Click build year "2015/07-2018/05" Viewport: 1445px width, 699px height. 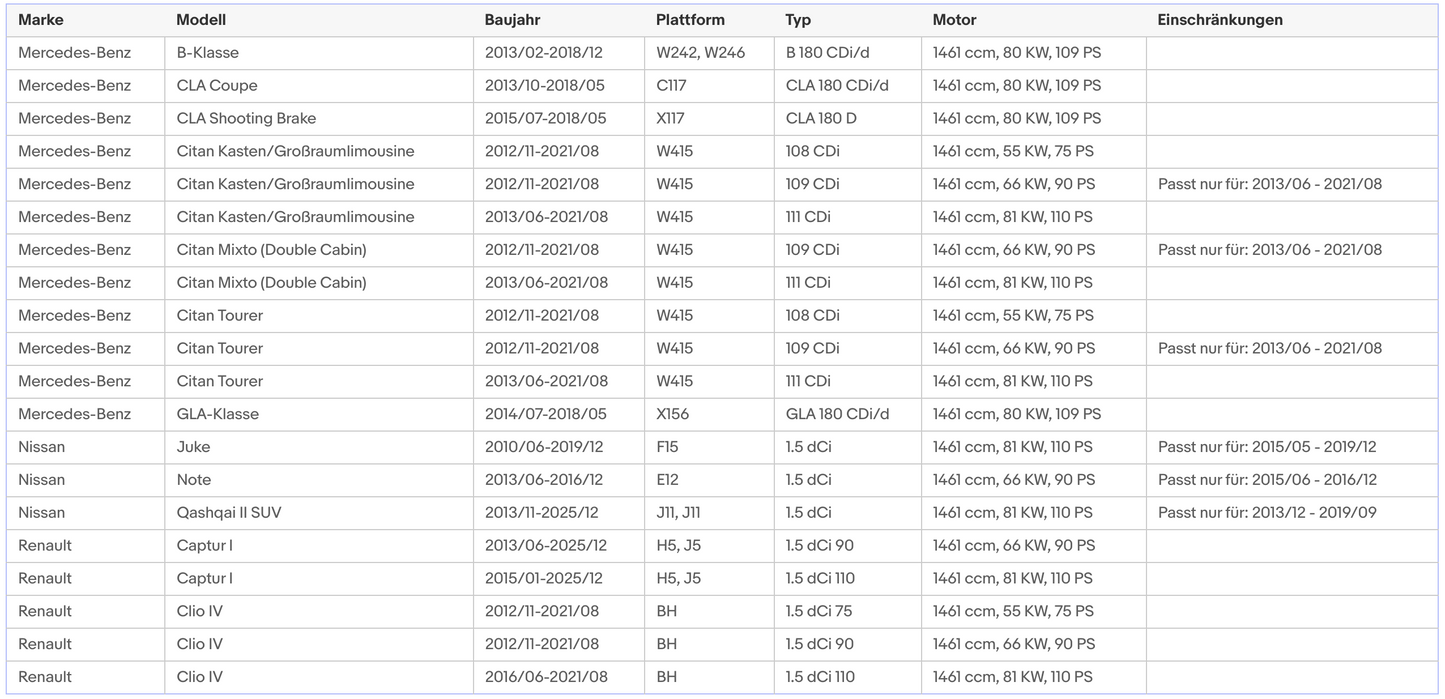[546, 119]
